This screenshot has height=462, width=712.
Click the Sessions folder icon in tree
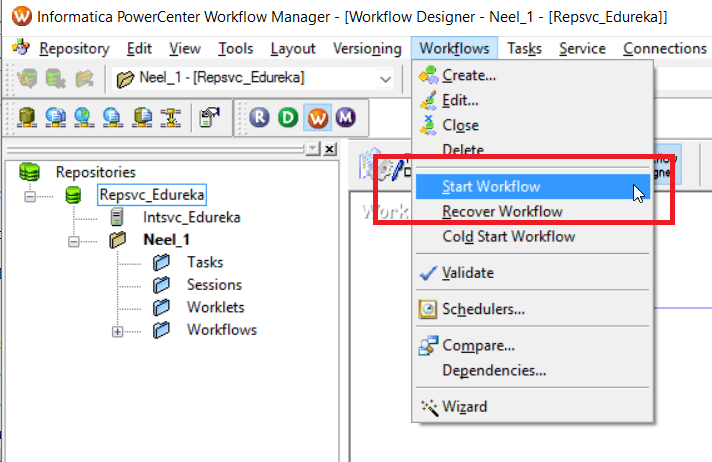[x=161, y=285]
